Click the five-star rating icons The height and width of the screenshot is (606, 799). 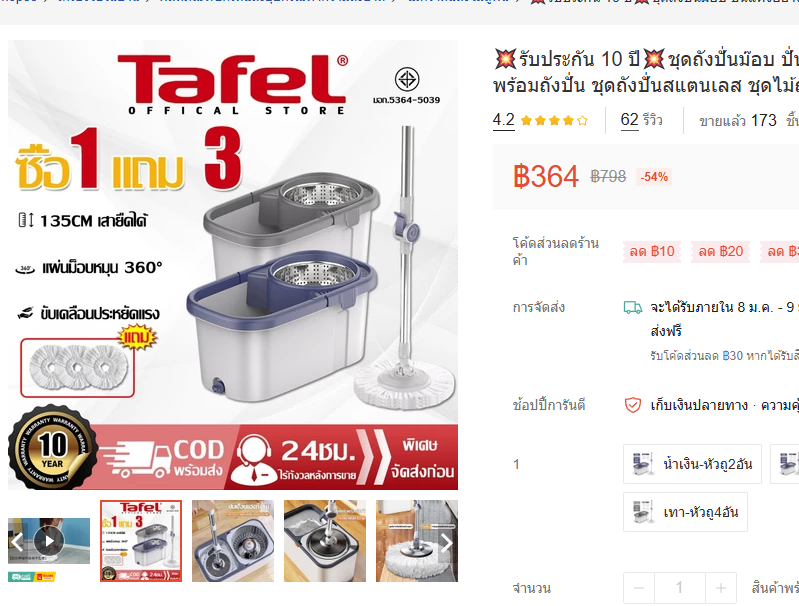554,121
